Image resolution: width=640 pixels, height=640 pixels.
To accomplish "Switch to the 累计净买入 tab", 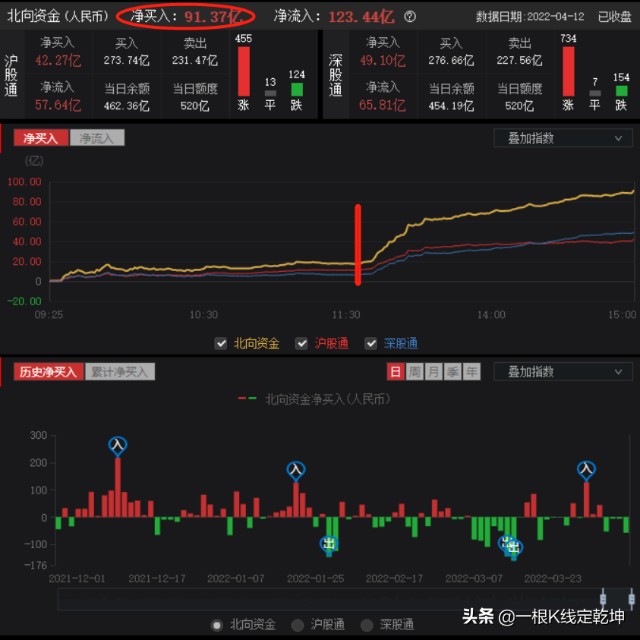I will click(120, 371).
